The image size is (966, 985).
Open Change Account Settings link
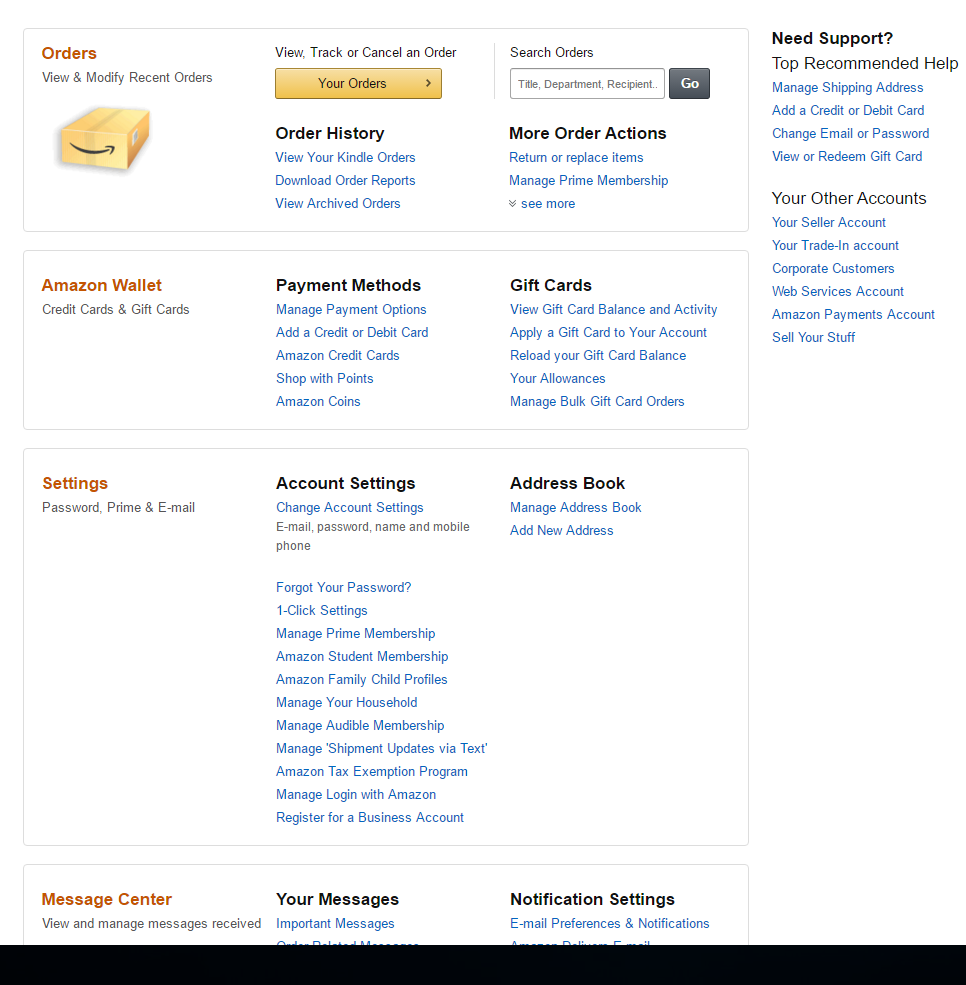pyautogui.click(x=349, y=508)
